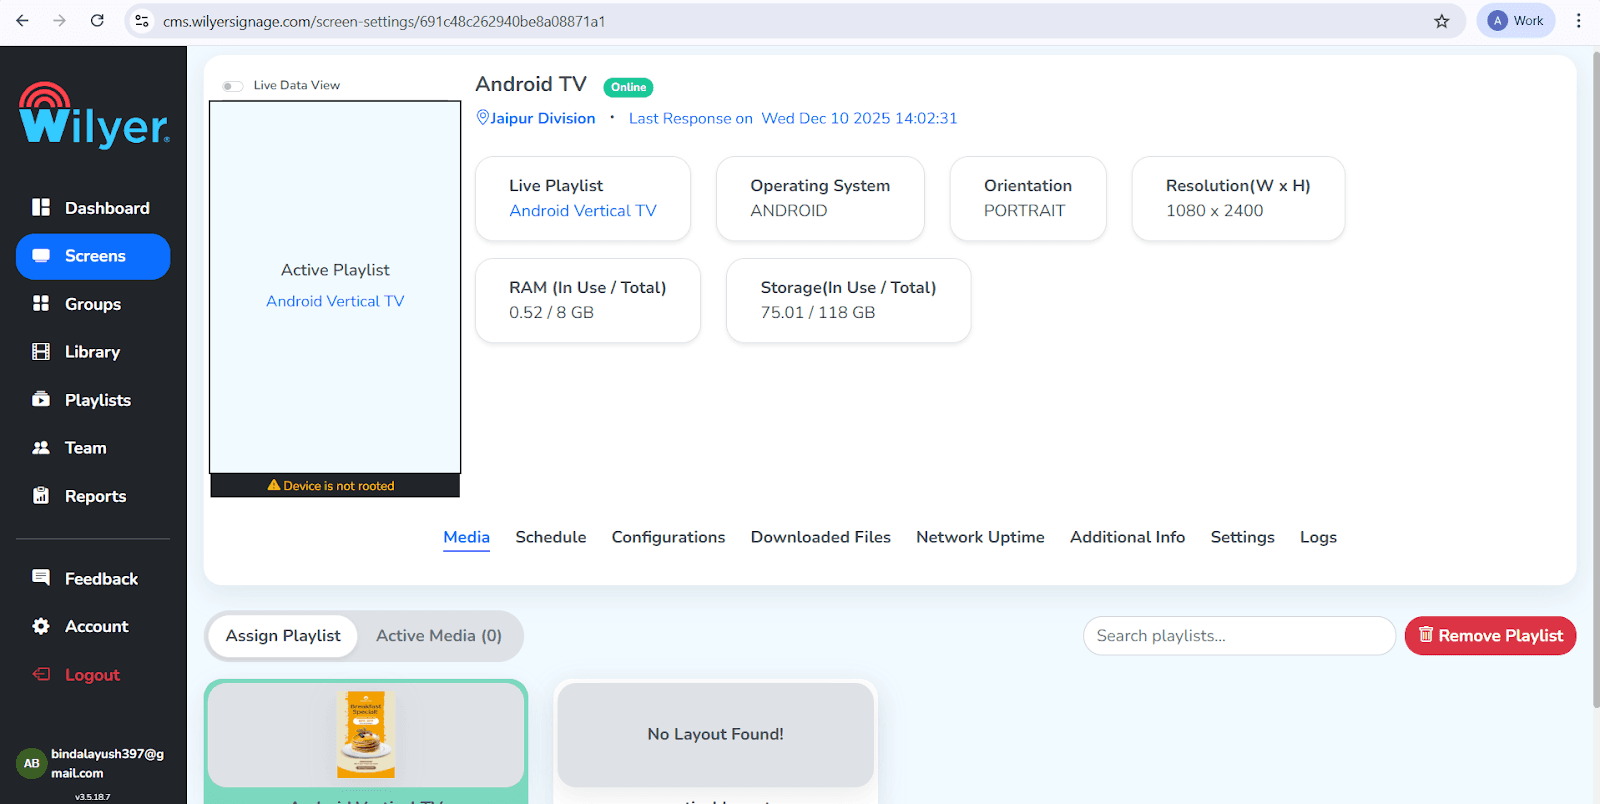Click the Storage value 75.01 / 118 GB
Viewport: 1600px width, 804px height.
tap(818, 312)
